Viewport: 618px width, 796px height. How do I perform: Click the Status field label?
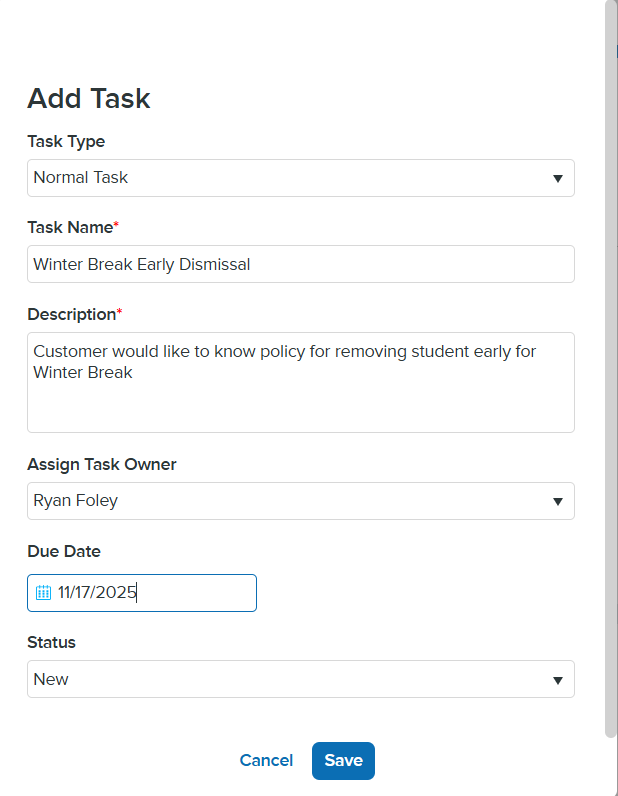(51, 642)
